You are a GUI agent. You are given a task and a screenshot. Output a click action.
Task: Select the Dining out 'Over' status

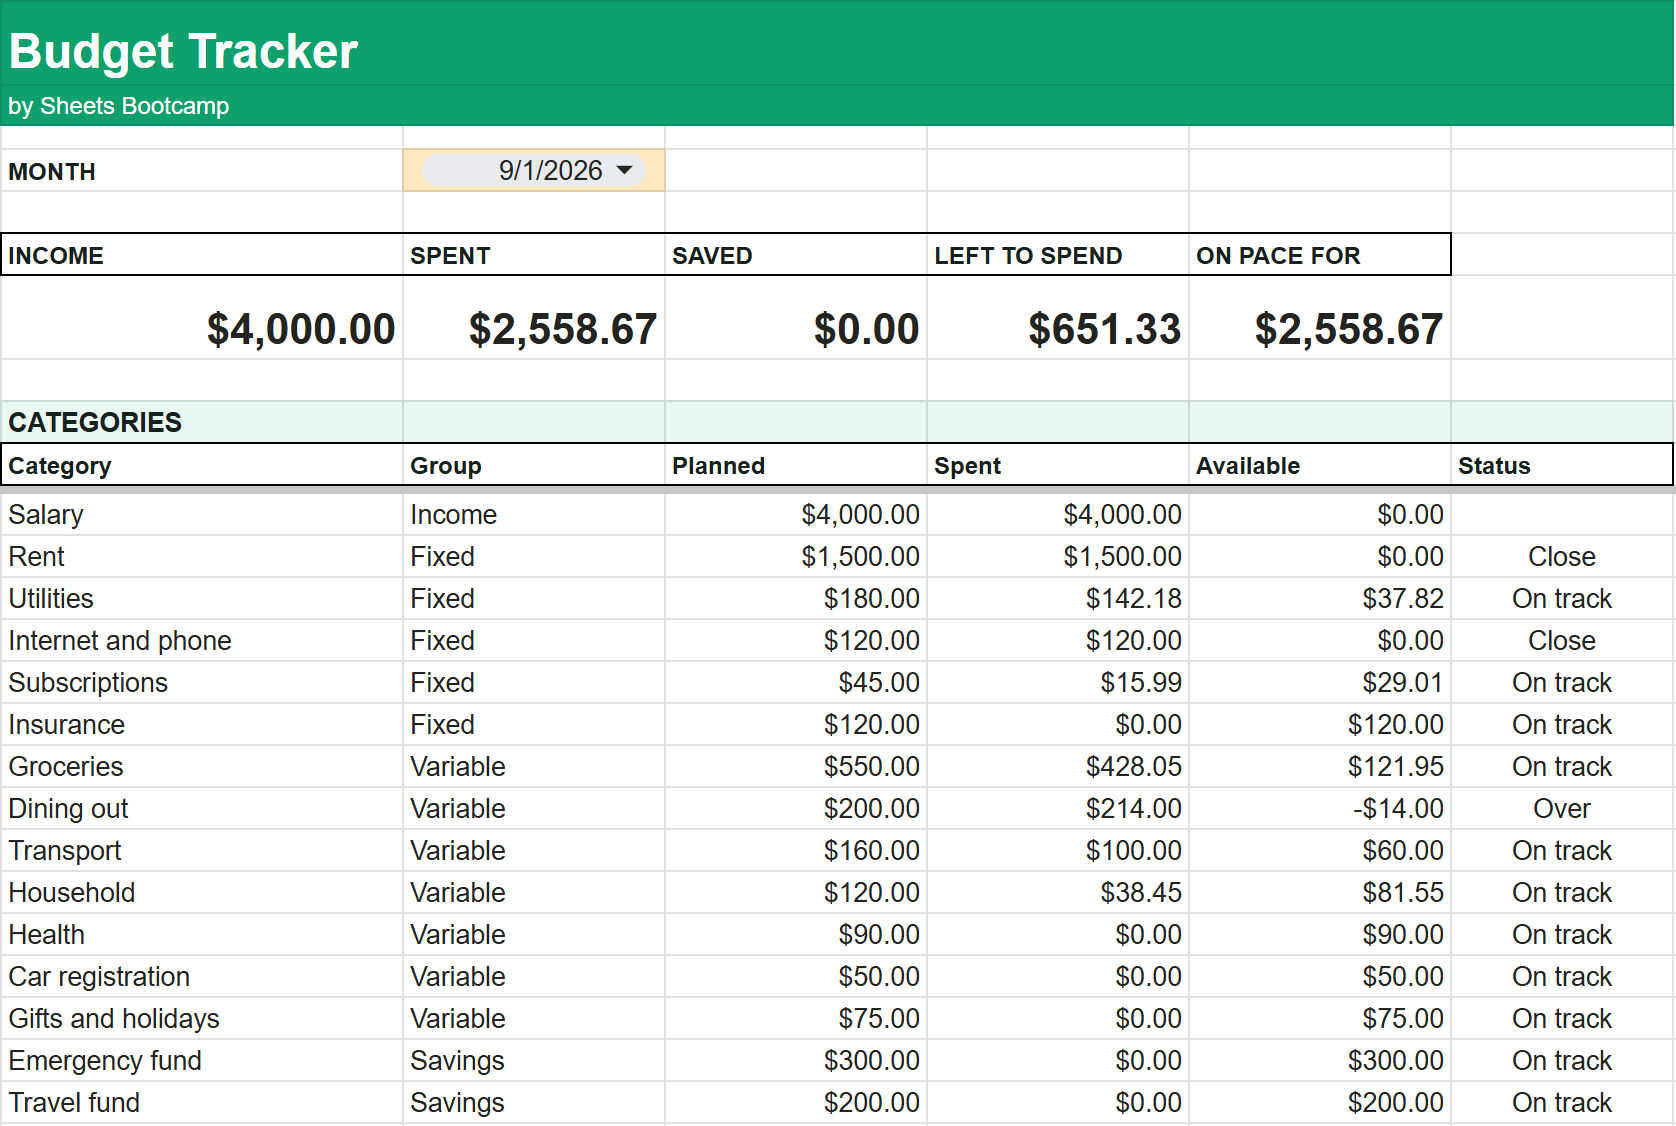(x=1562, y=808)
